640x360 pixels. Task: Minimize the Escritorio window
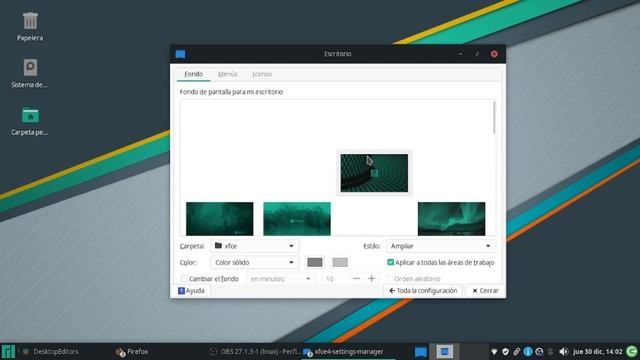click(460, 54)
